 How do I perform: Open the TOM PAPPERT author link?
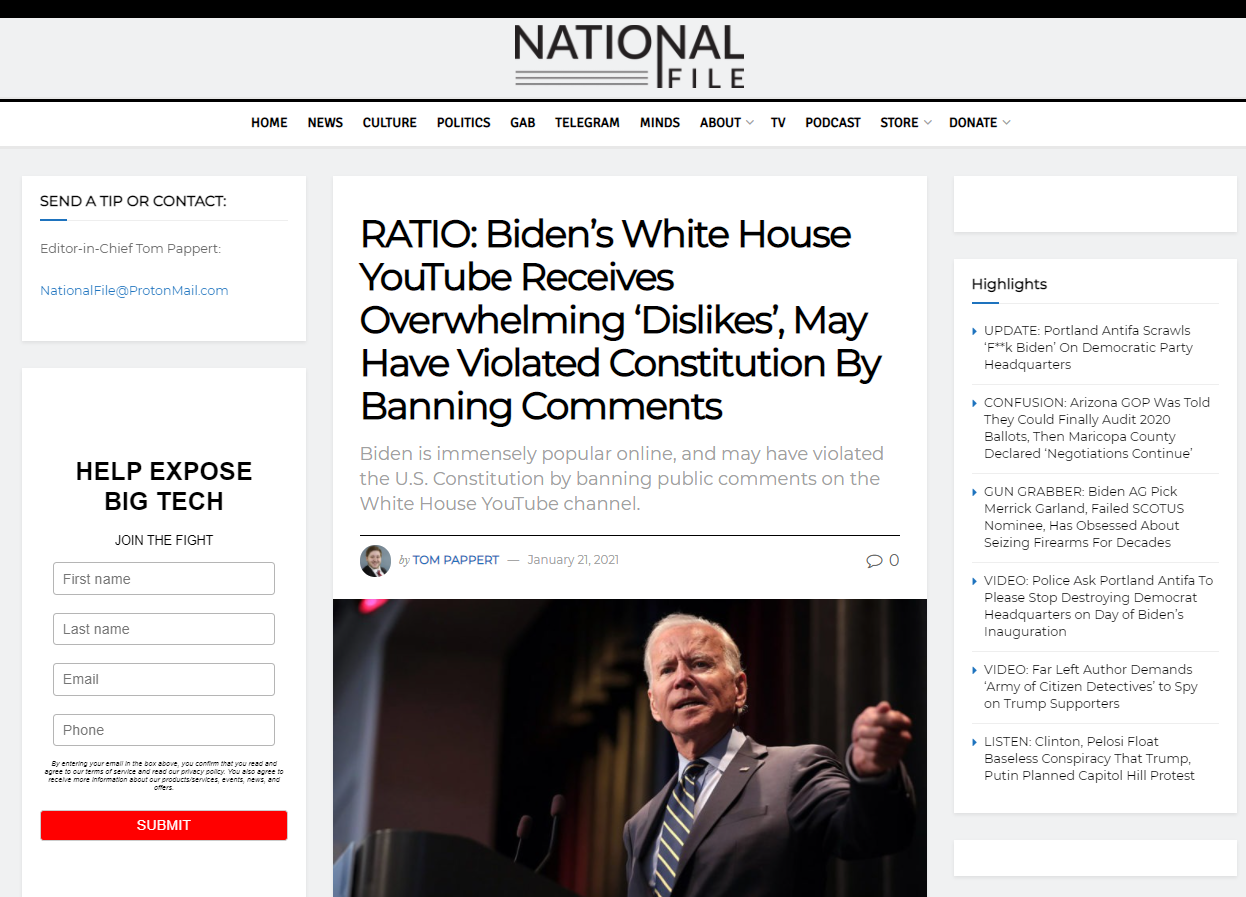click(x=456, y=560)
